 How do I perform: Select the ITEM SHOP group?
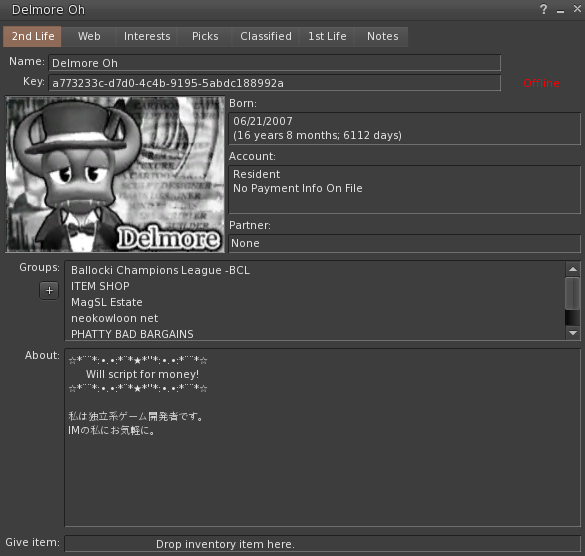[100, 286]
